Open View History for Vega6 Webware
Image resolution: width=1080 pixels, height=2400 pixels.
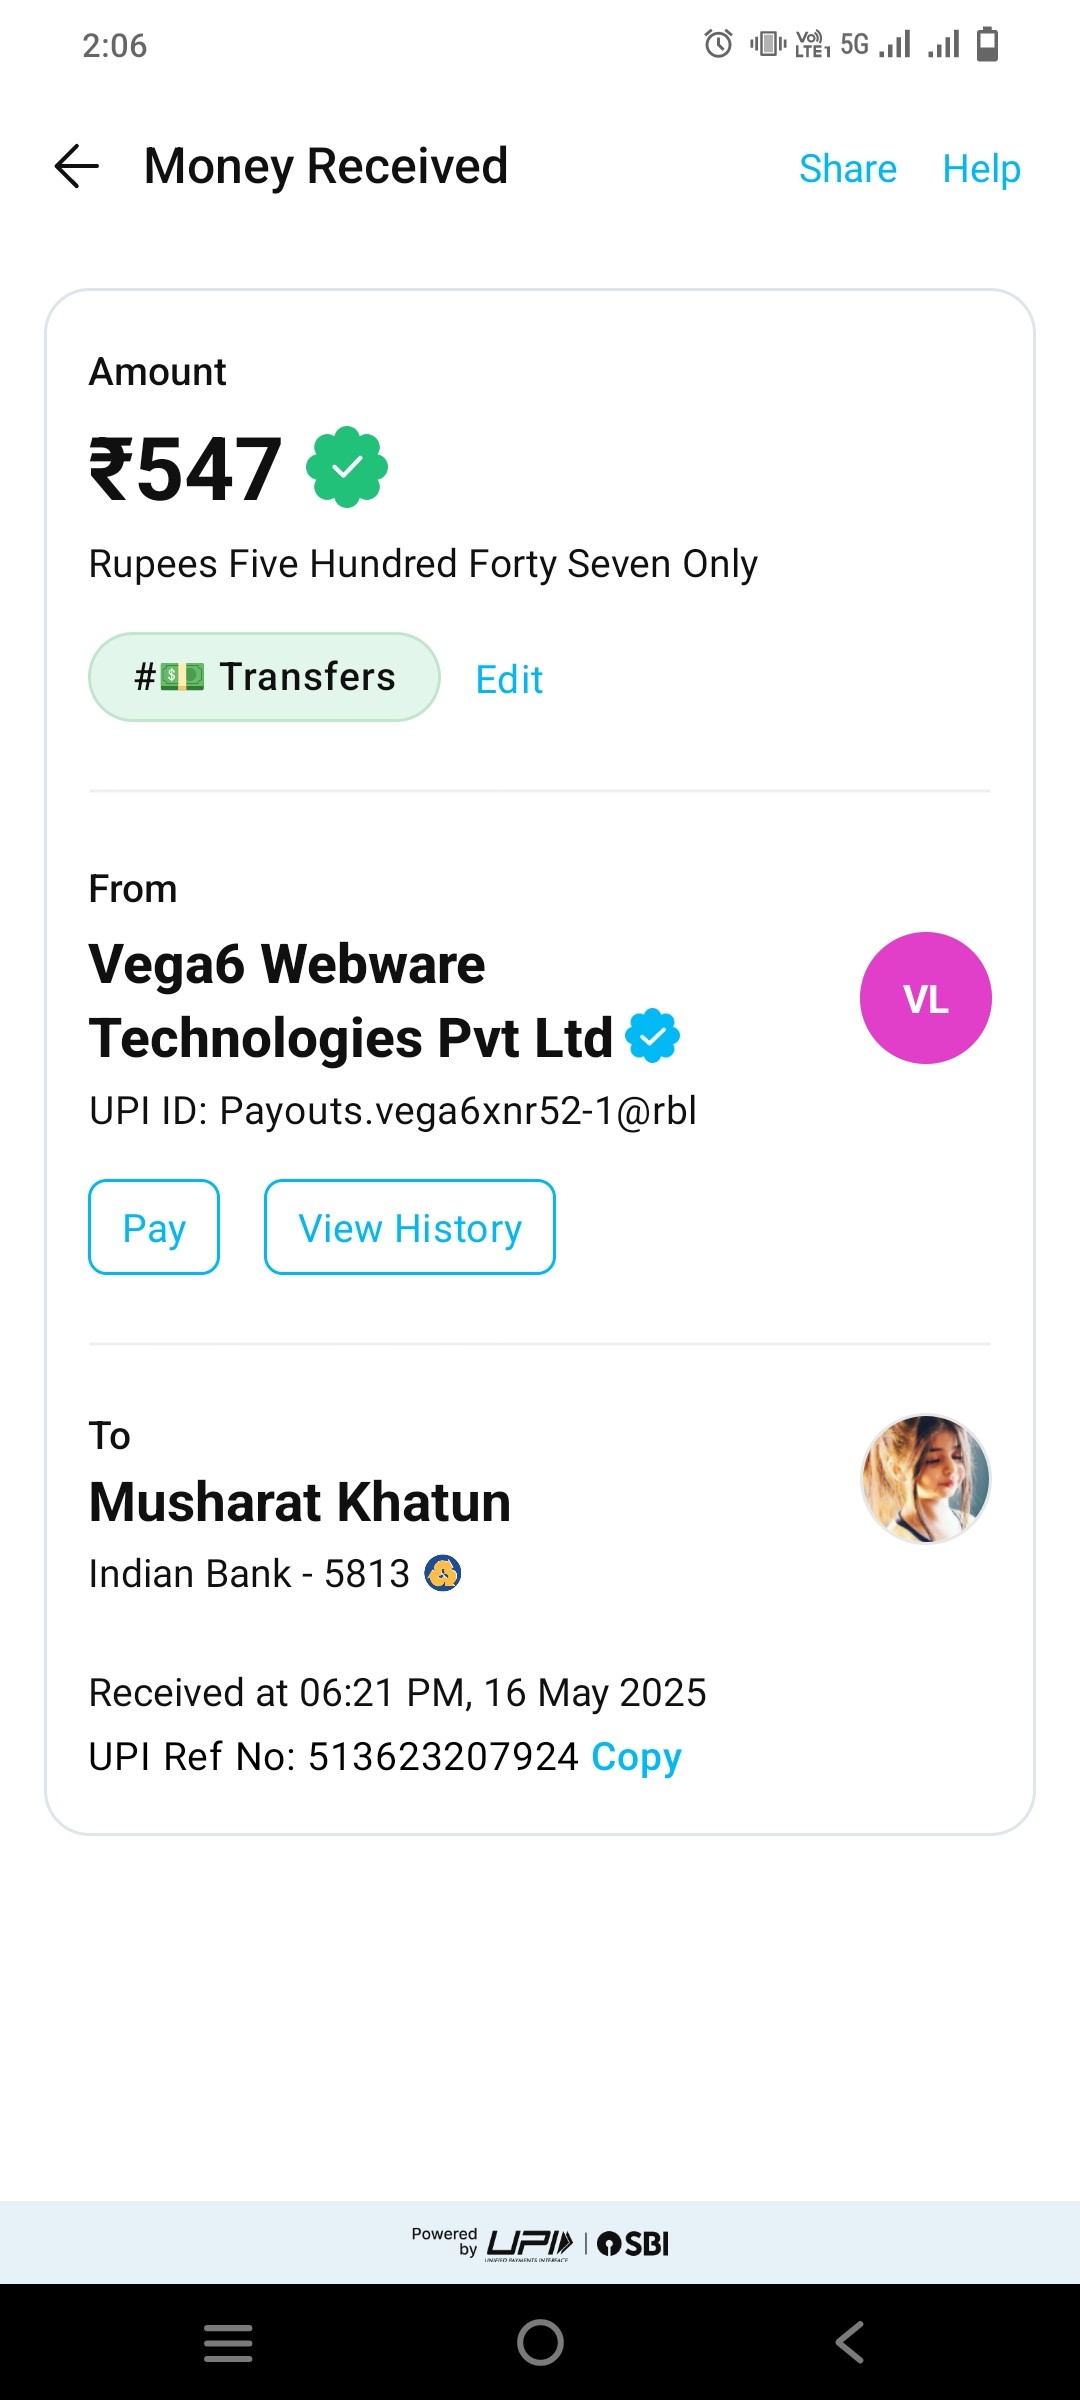tap(409, 1227)
